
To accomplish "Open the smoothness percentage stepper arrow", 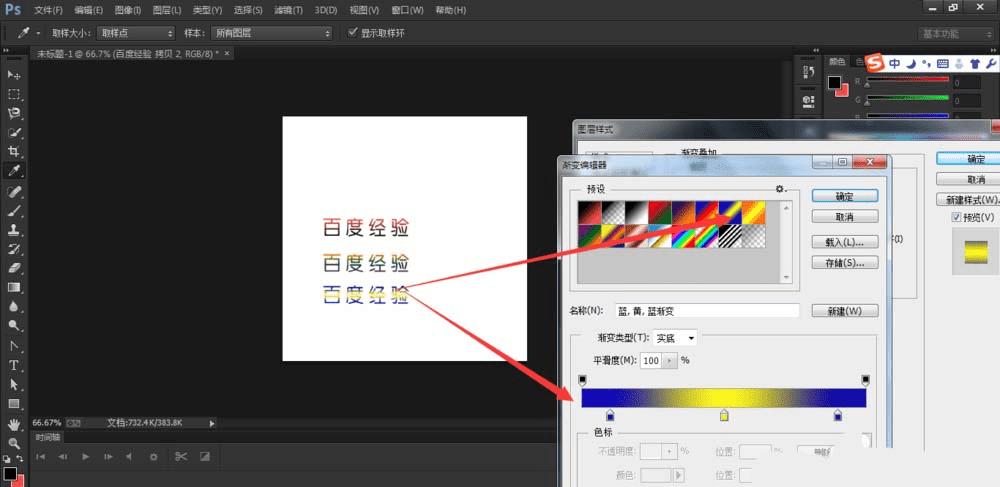I will (669, 360).
